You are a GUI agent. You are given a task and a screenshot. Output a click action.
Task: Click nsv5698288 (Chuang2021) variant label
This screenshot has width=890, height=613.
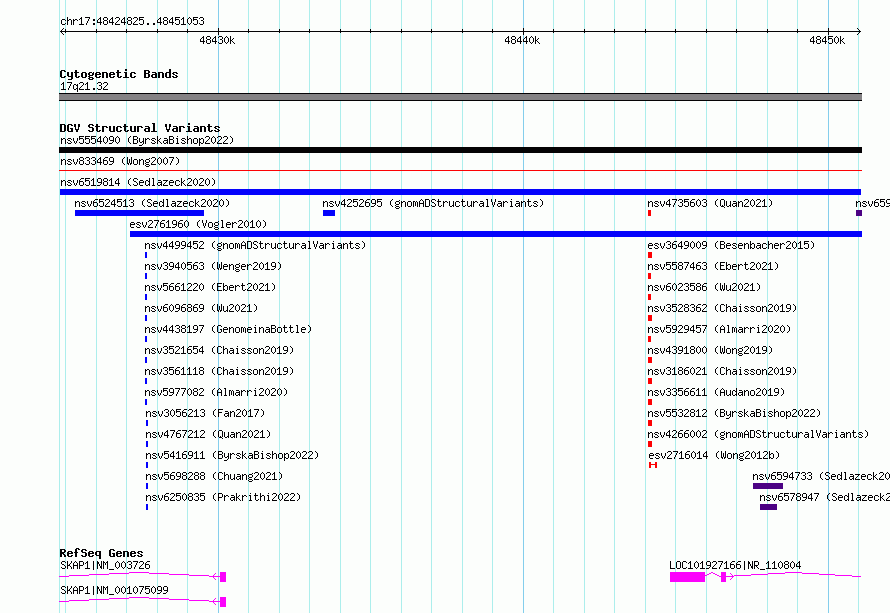[214, 476]
